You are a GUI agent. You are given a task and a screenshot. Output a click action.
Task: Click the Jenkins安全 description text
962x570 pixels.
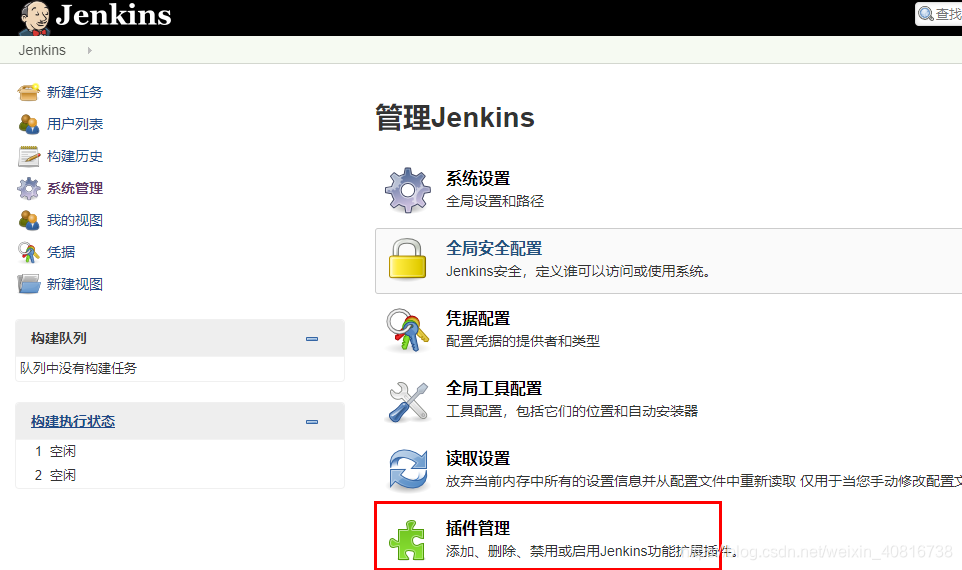coord(578,271)
